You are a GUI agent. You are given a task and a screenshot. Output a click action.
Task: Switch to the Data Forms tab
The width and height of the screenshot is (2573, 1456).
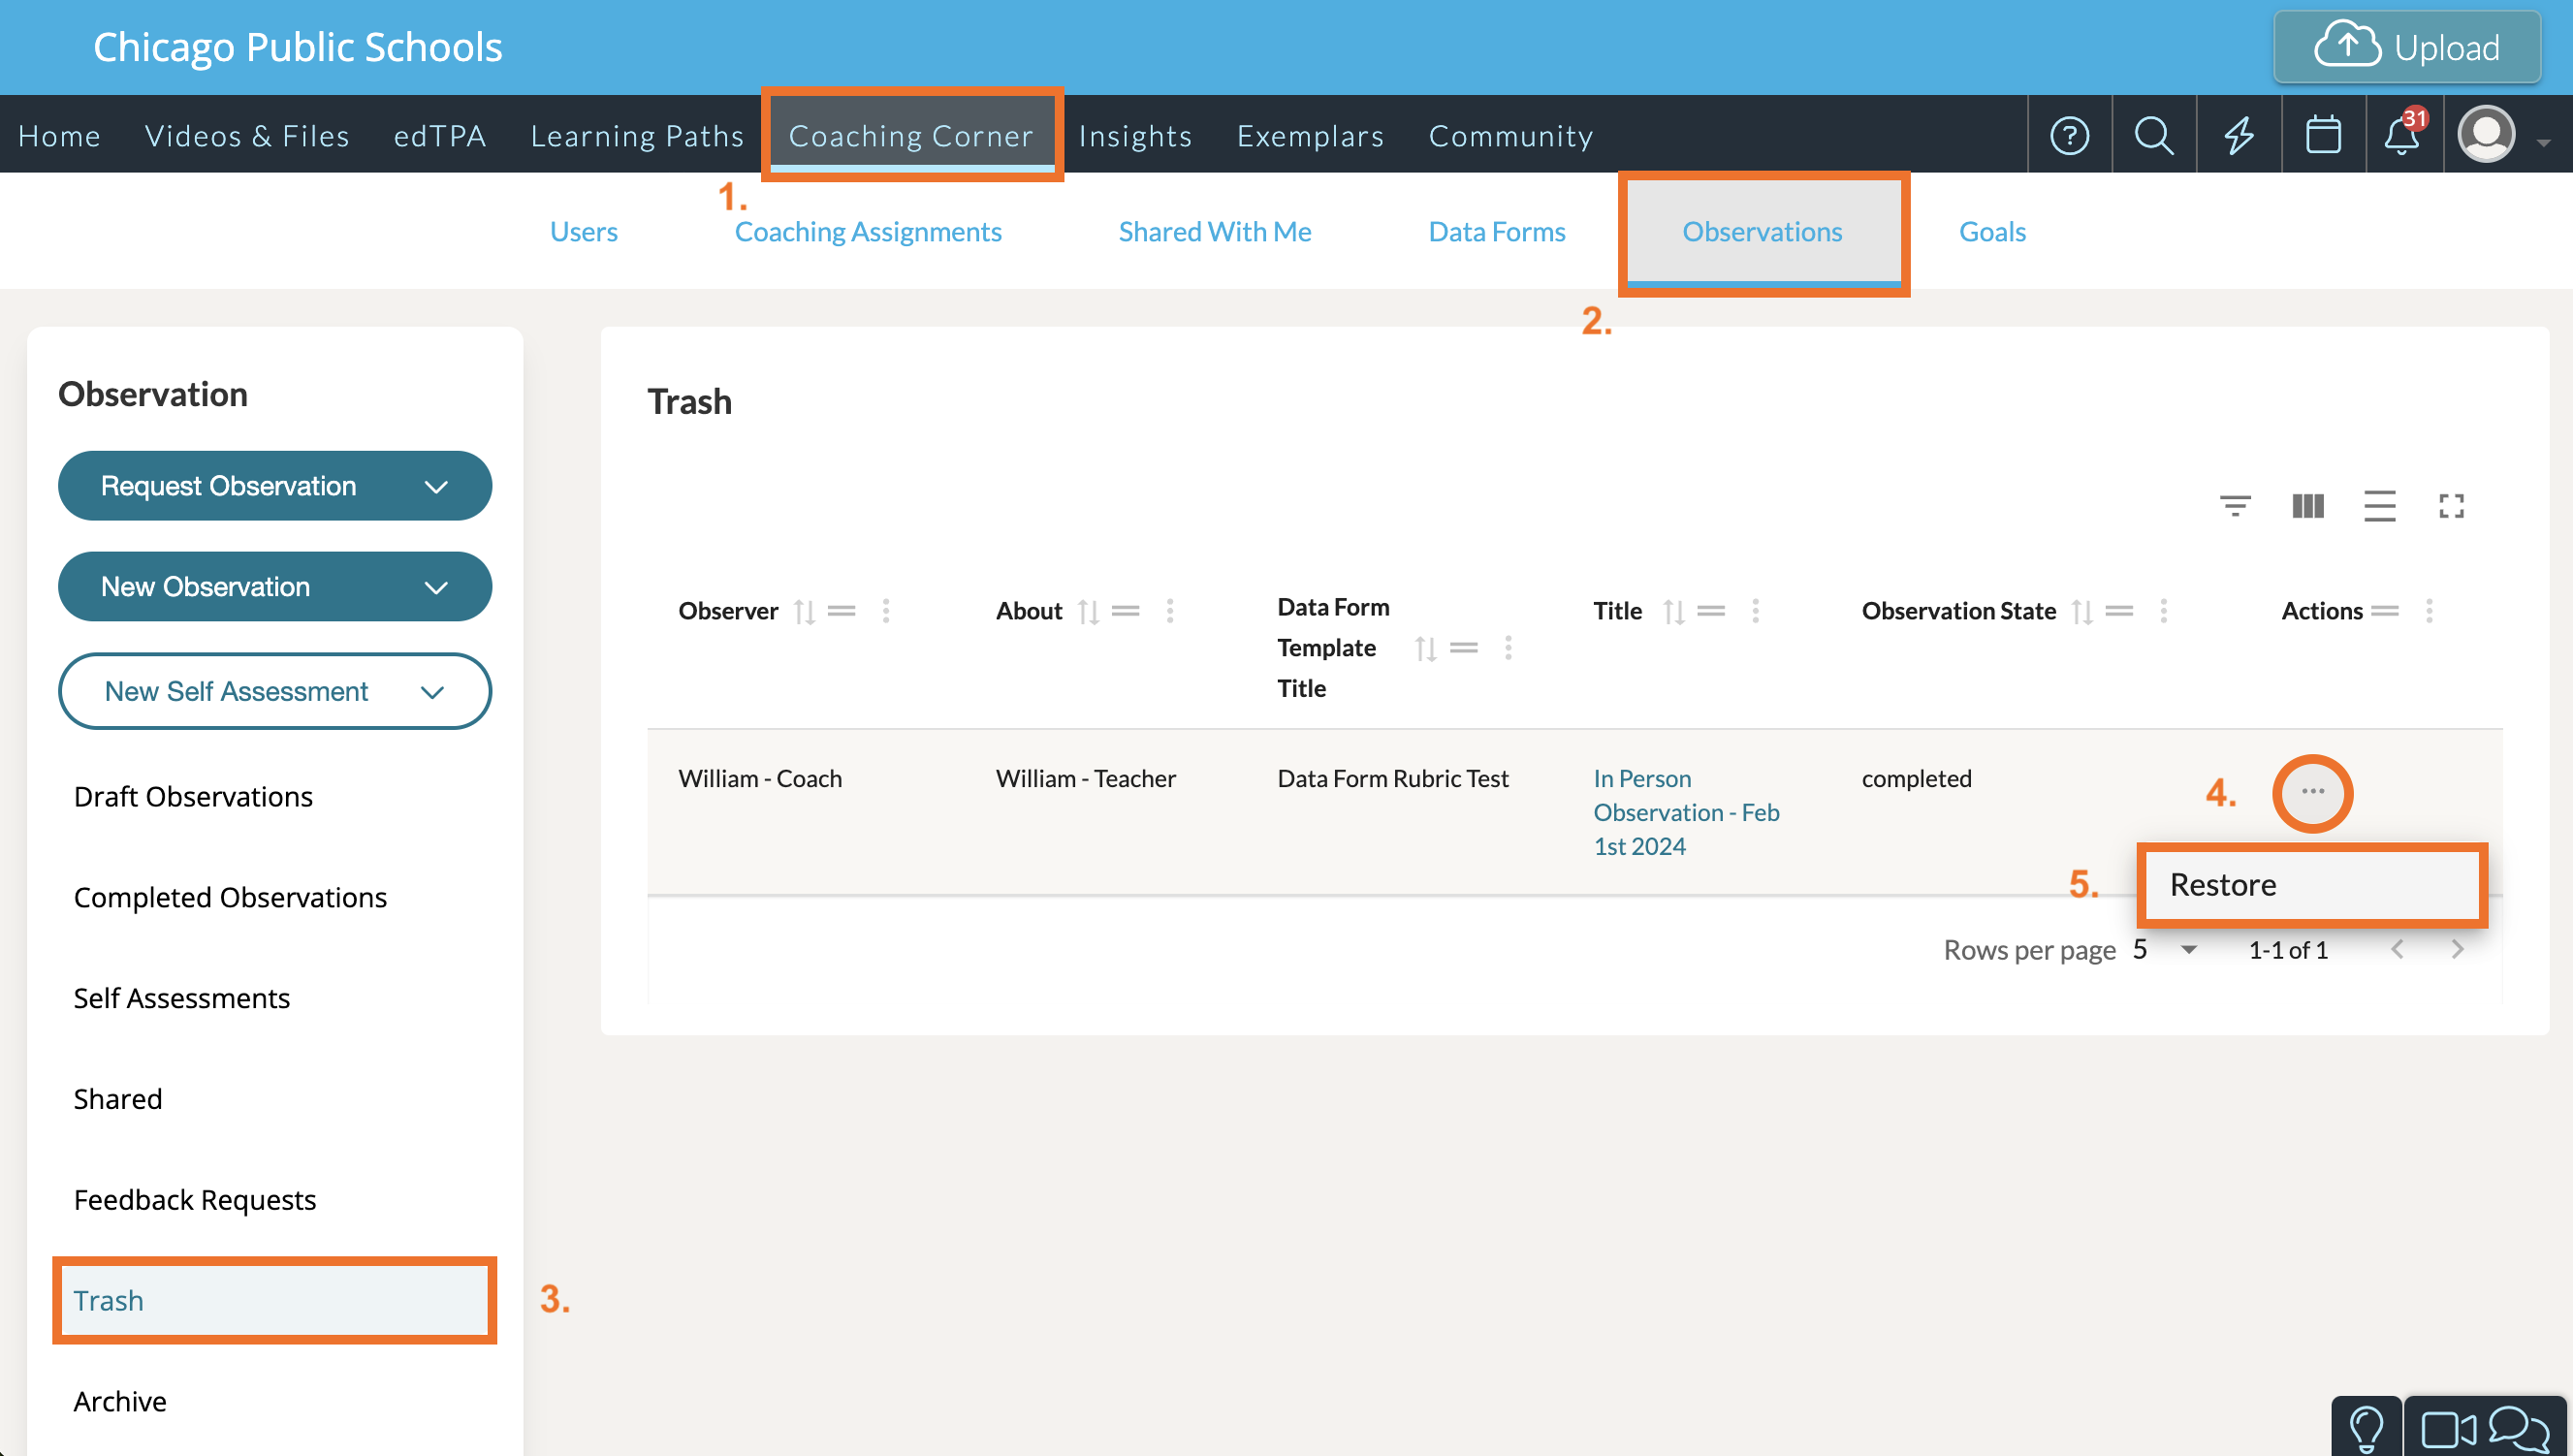[x=1496, y=232]
